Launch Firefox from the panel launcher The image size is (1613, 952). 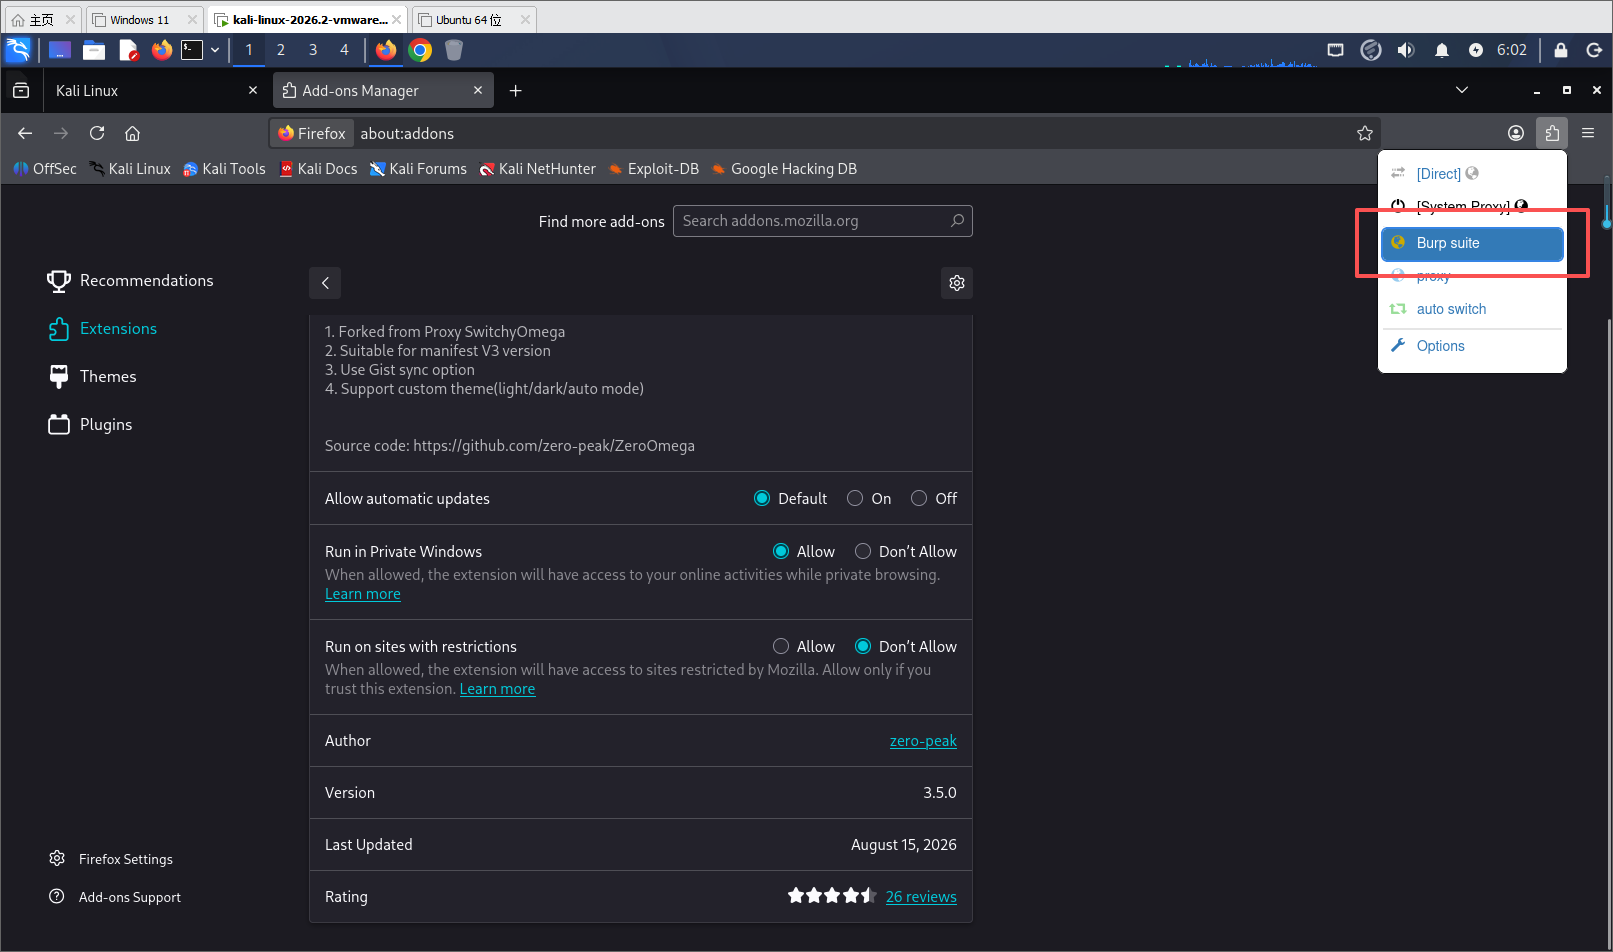click(162, 50)
